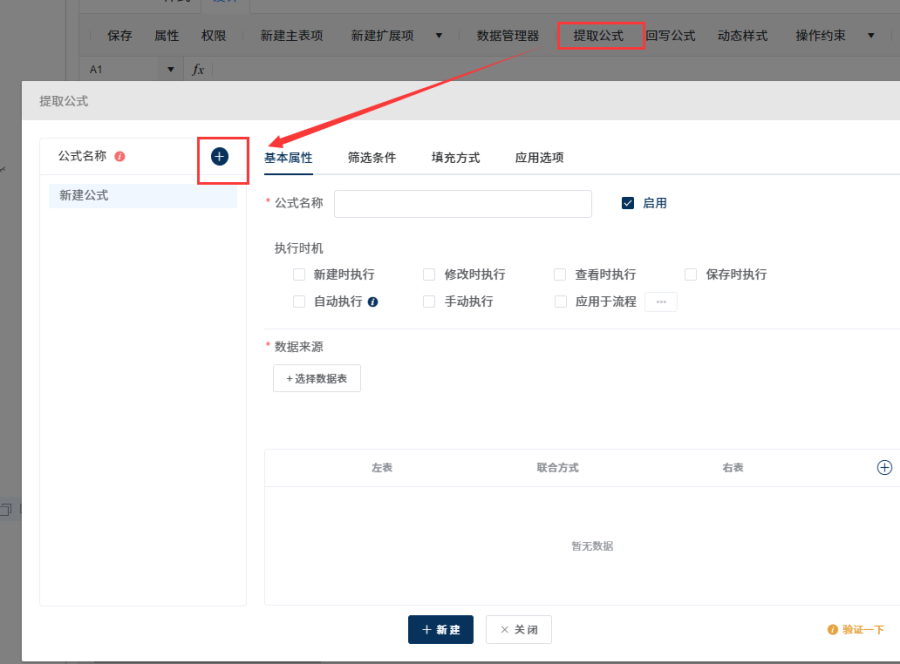Check the 手动执行 option
Screen dimensions: 900x664
(x=429, y=302)
